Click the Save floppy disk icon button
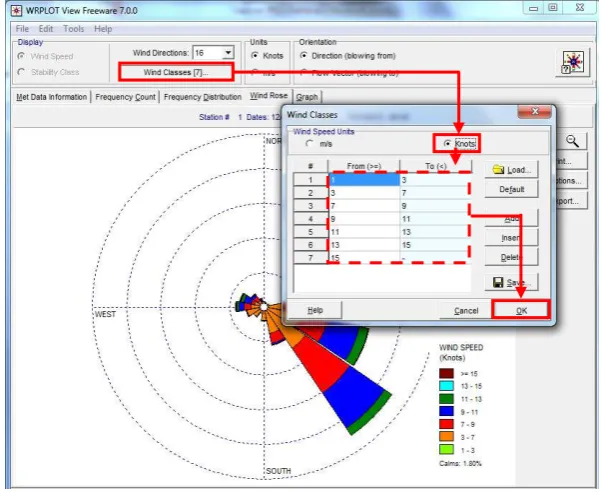The width and height of the screenshot is (601, 492). click(x=512, y=282)
